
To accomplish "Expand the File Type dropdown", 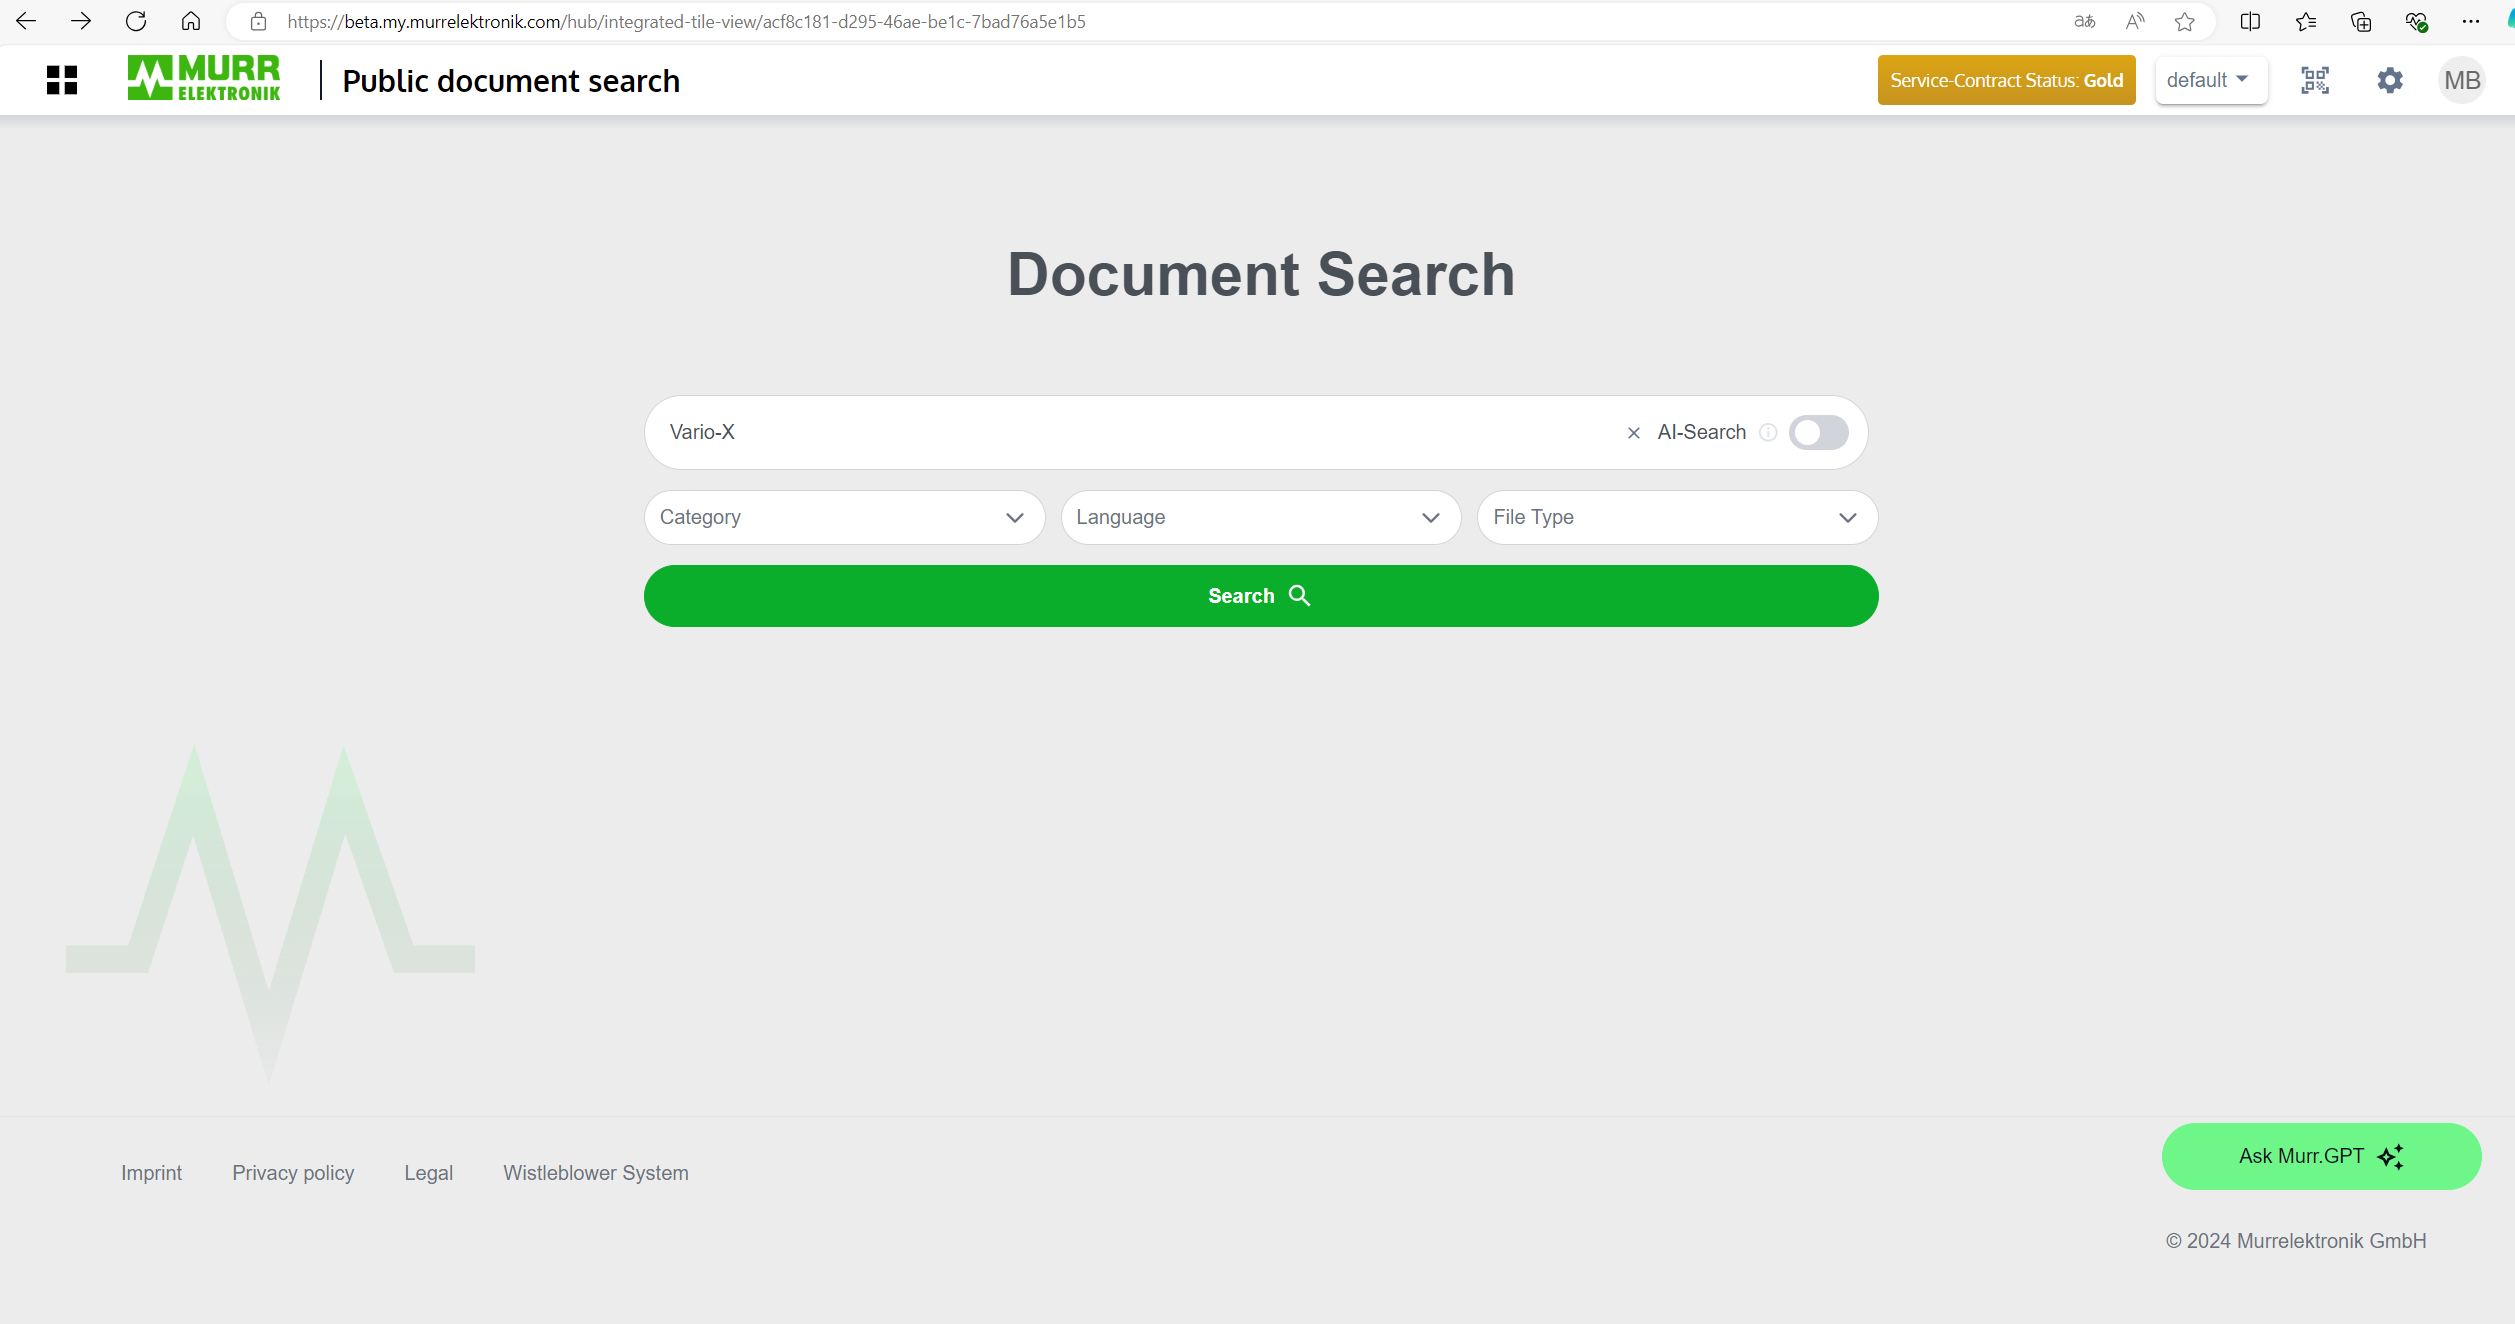I will (x=1677, y=517).
